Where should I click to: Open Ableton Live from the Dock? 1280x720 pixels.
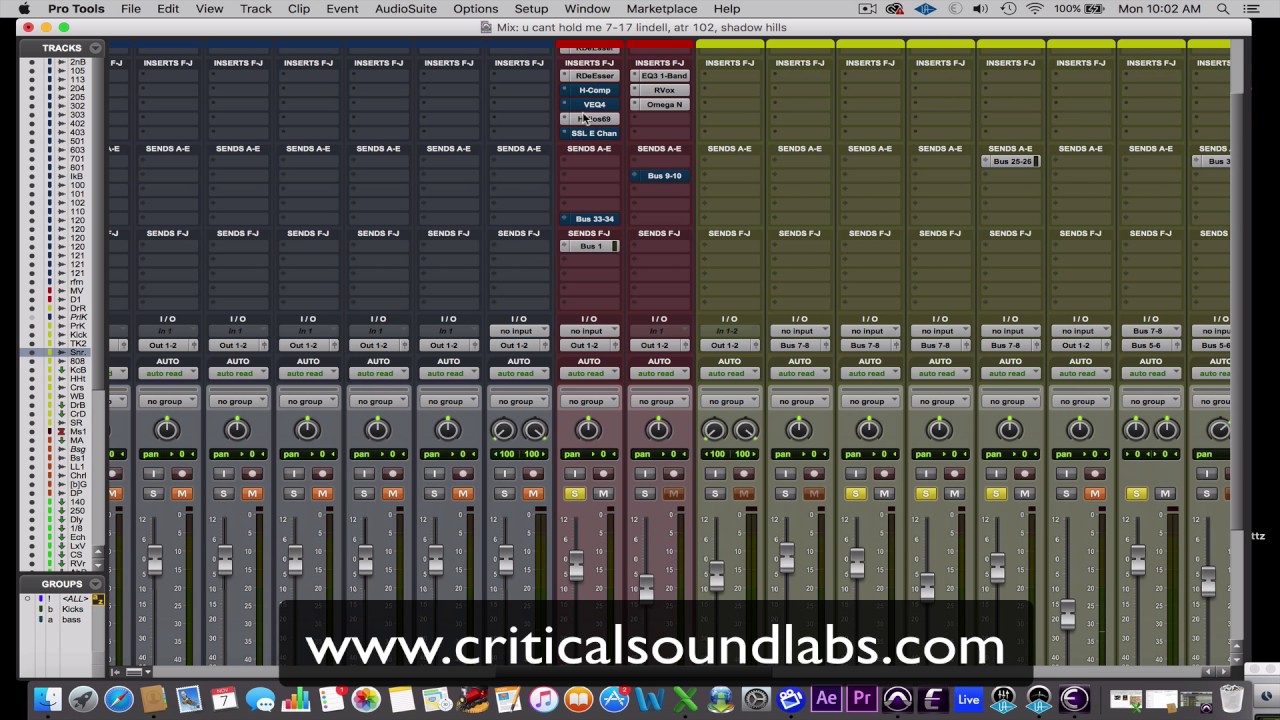[x=968, y=699]
